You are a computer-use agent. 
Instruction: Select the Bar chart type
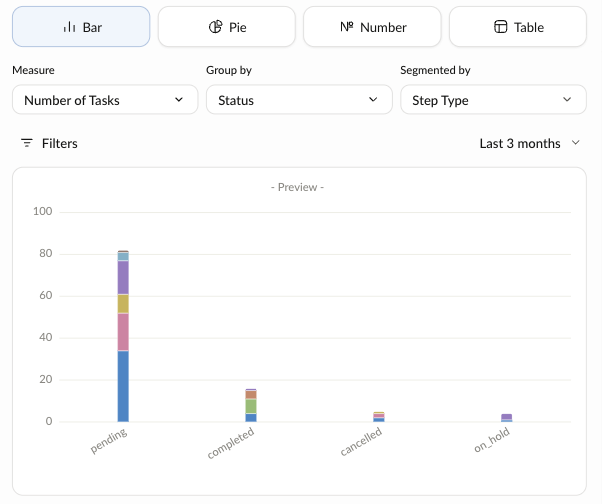(x=81, y=27)
